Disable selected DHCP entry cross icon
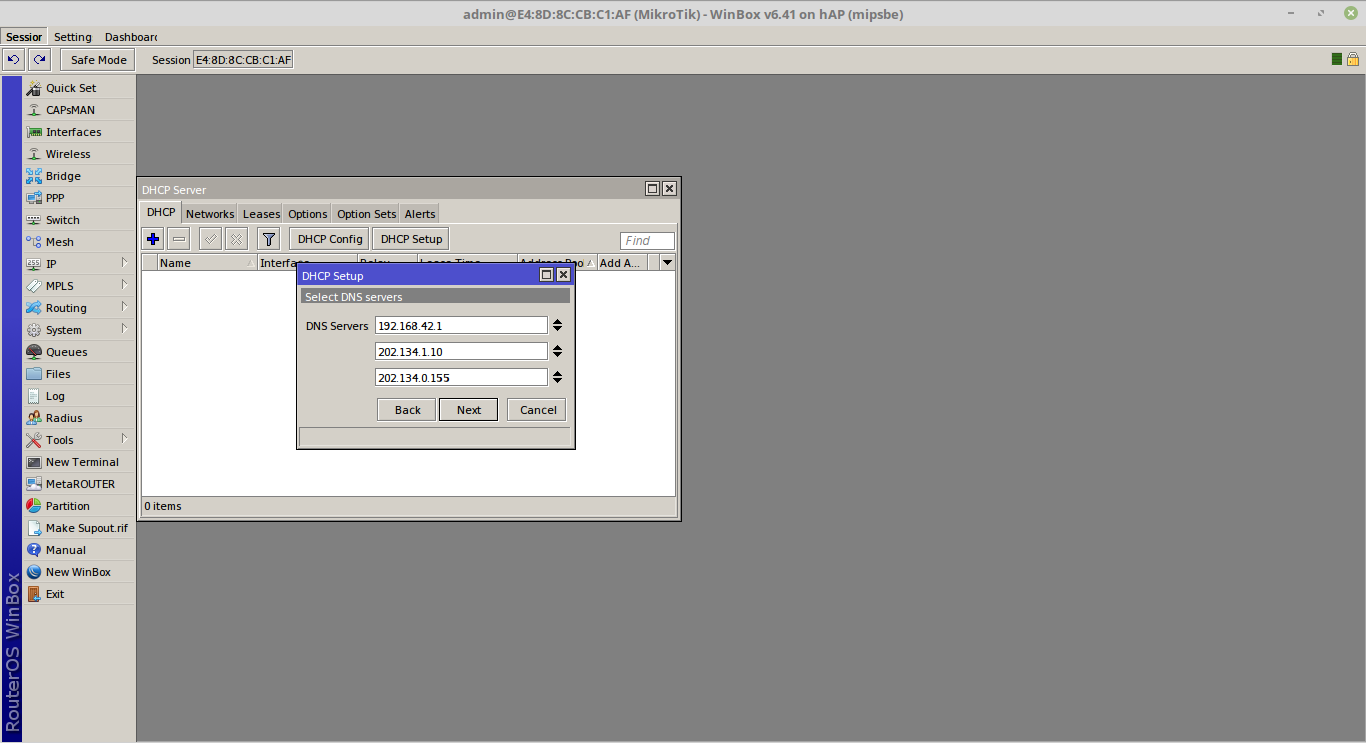The image size is (1366, 743). point(236,239)
